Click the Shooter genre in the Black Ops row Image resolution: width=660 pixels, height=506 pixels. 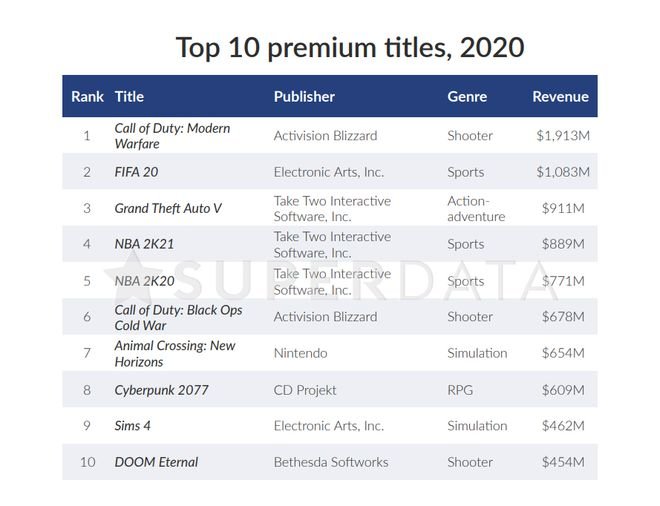470,317
